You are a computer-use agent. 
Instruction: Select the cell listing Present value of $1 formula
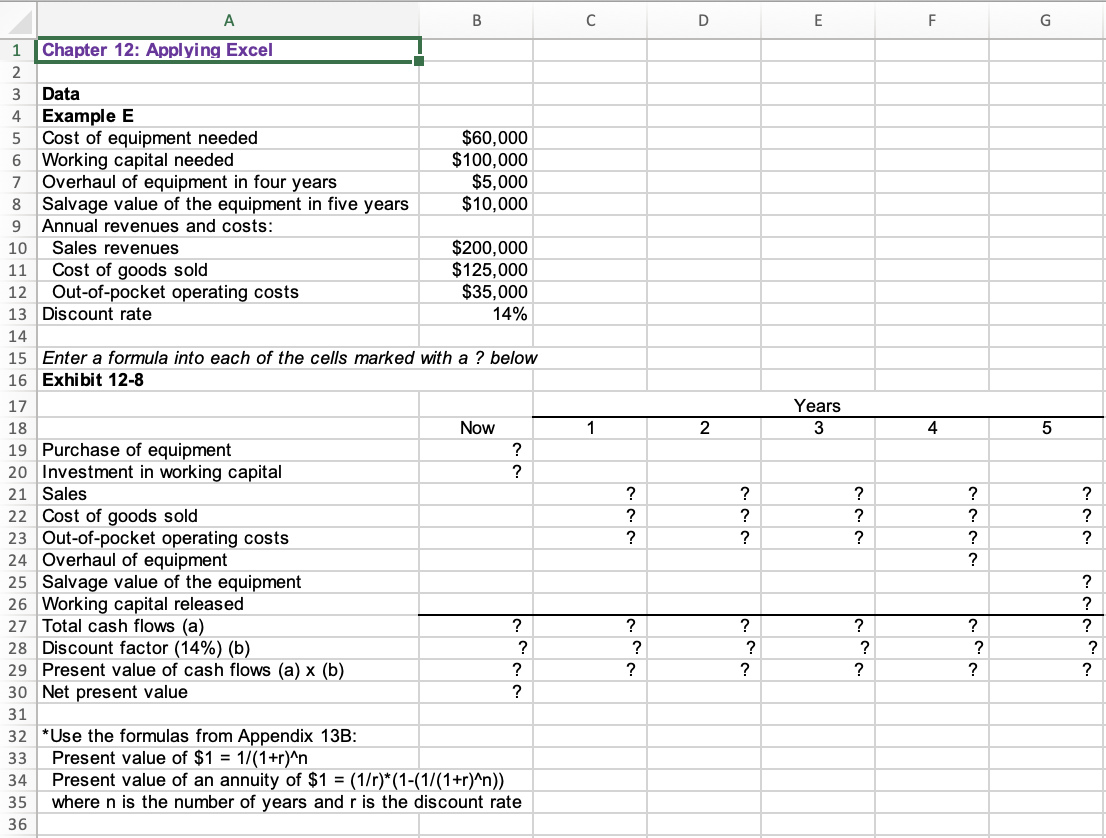[x=228, y=758]
